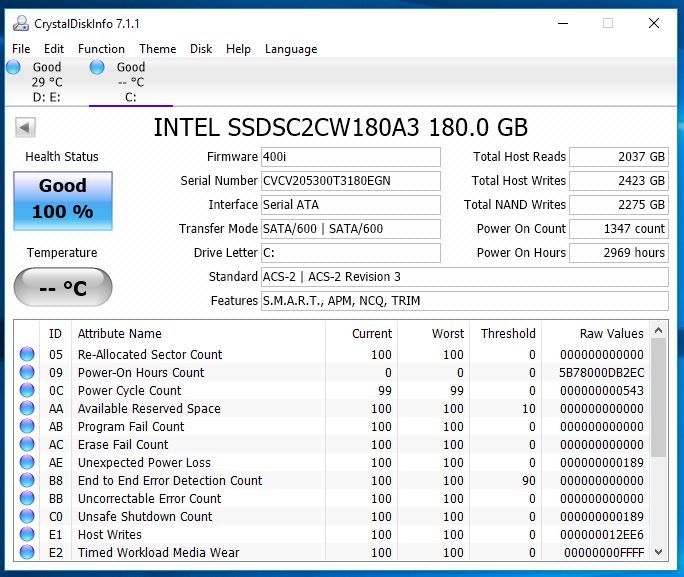Click the Serial Number field
Image resolution: width=684 pixels, height=577 pixels.
pos(351,181)
